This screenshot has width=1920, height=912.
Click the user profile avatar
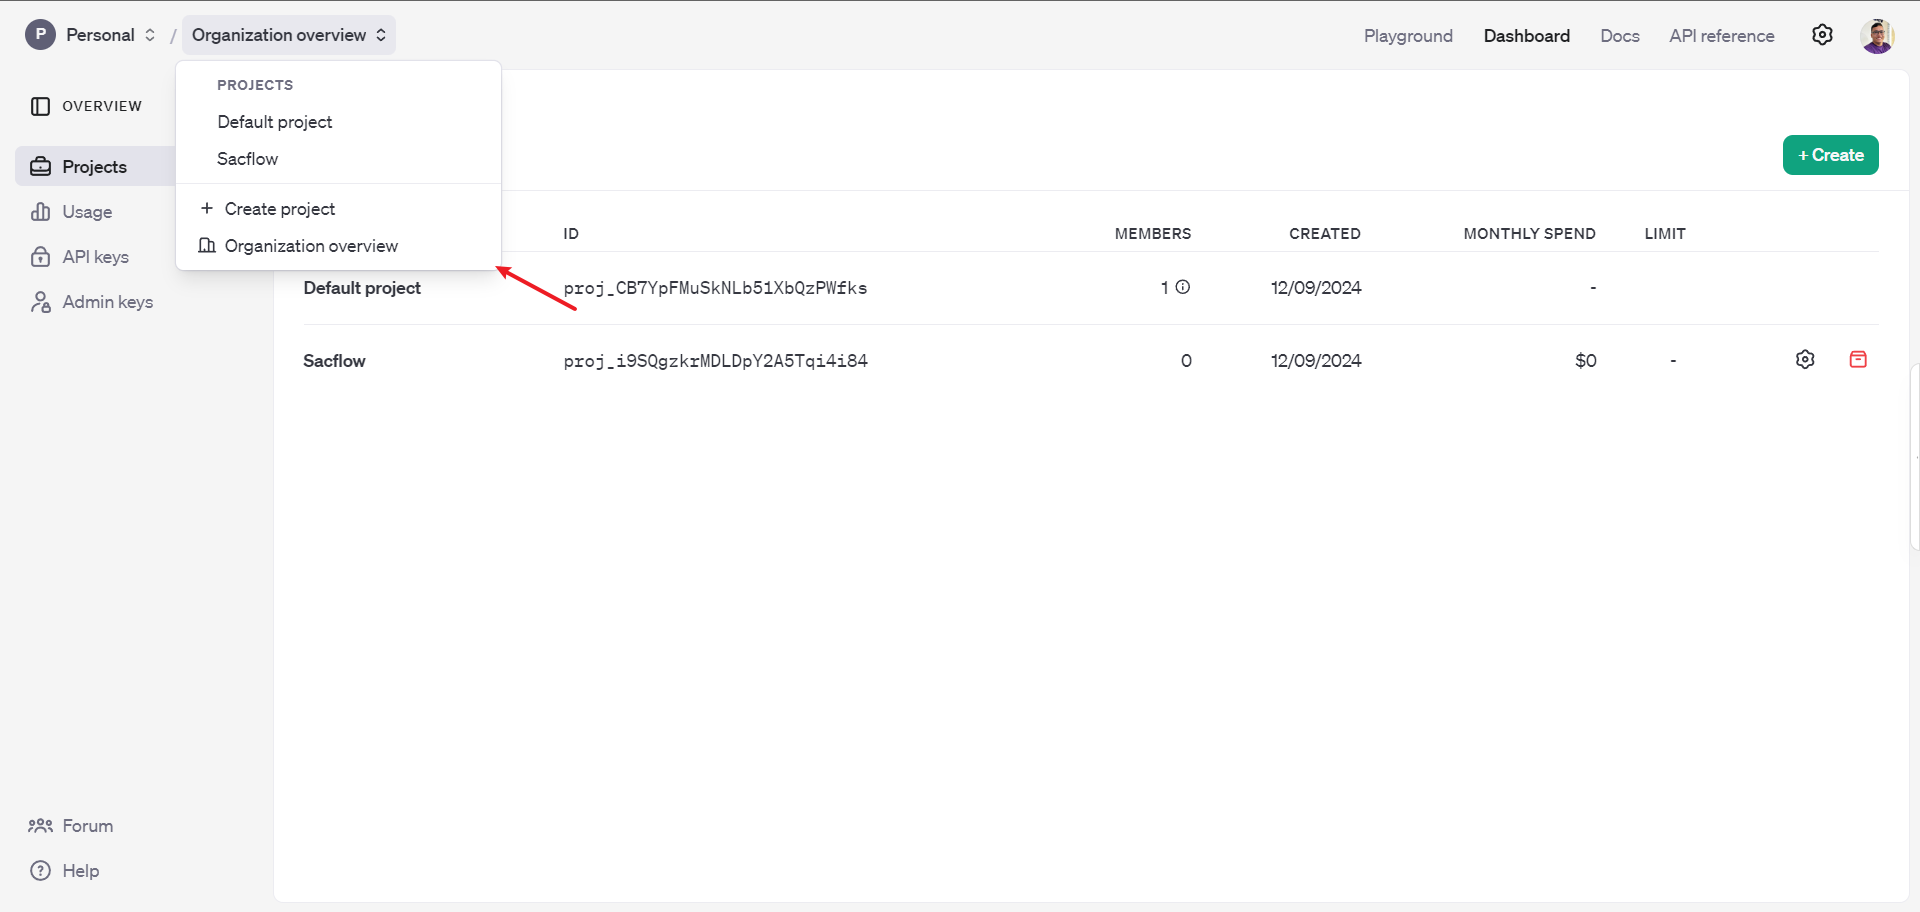pos(1877,35)
